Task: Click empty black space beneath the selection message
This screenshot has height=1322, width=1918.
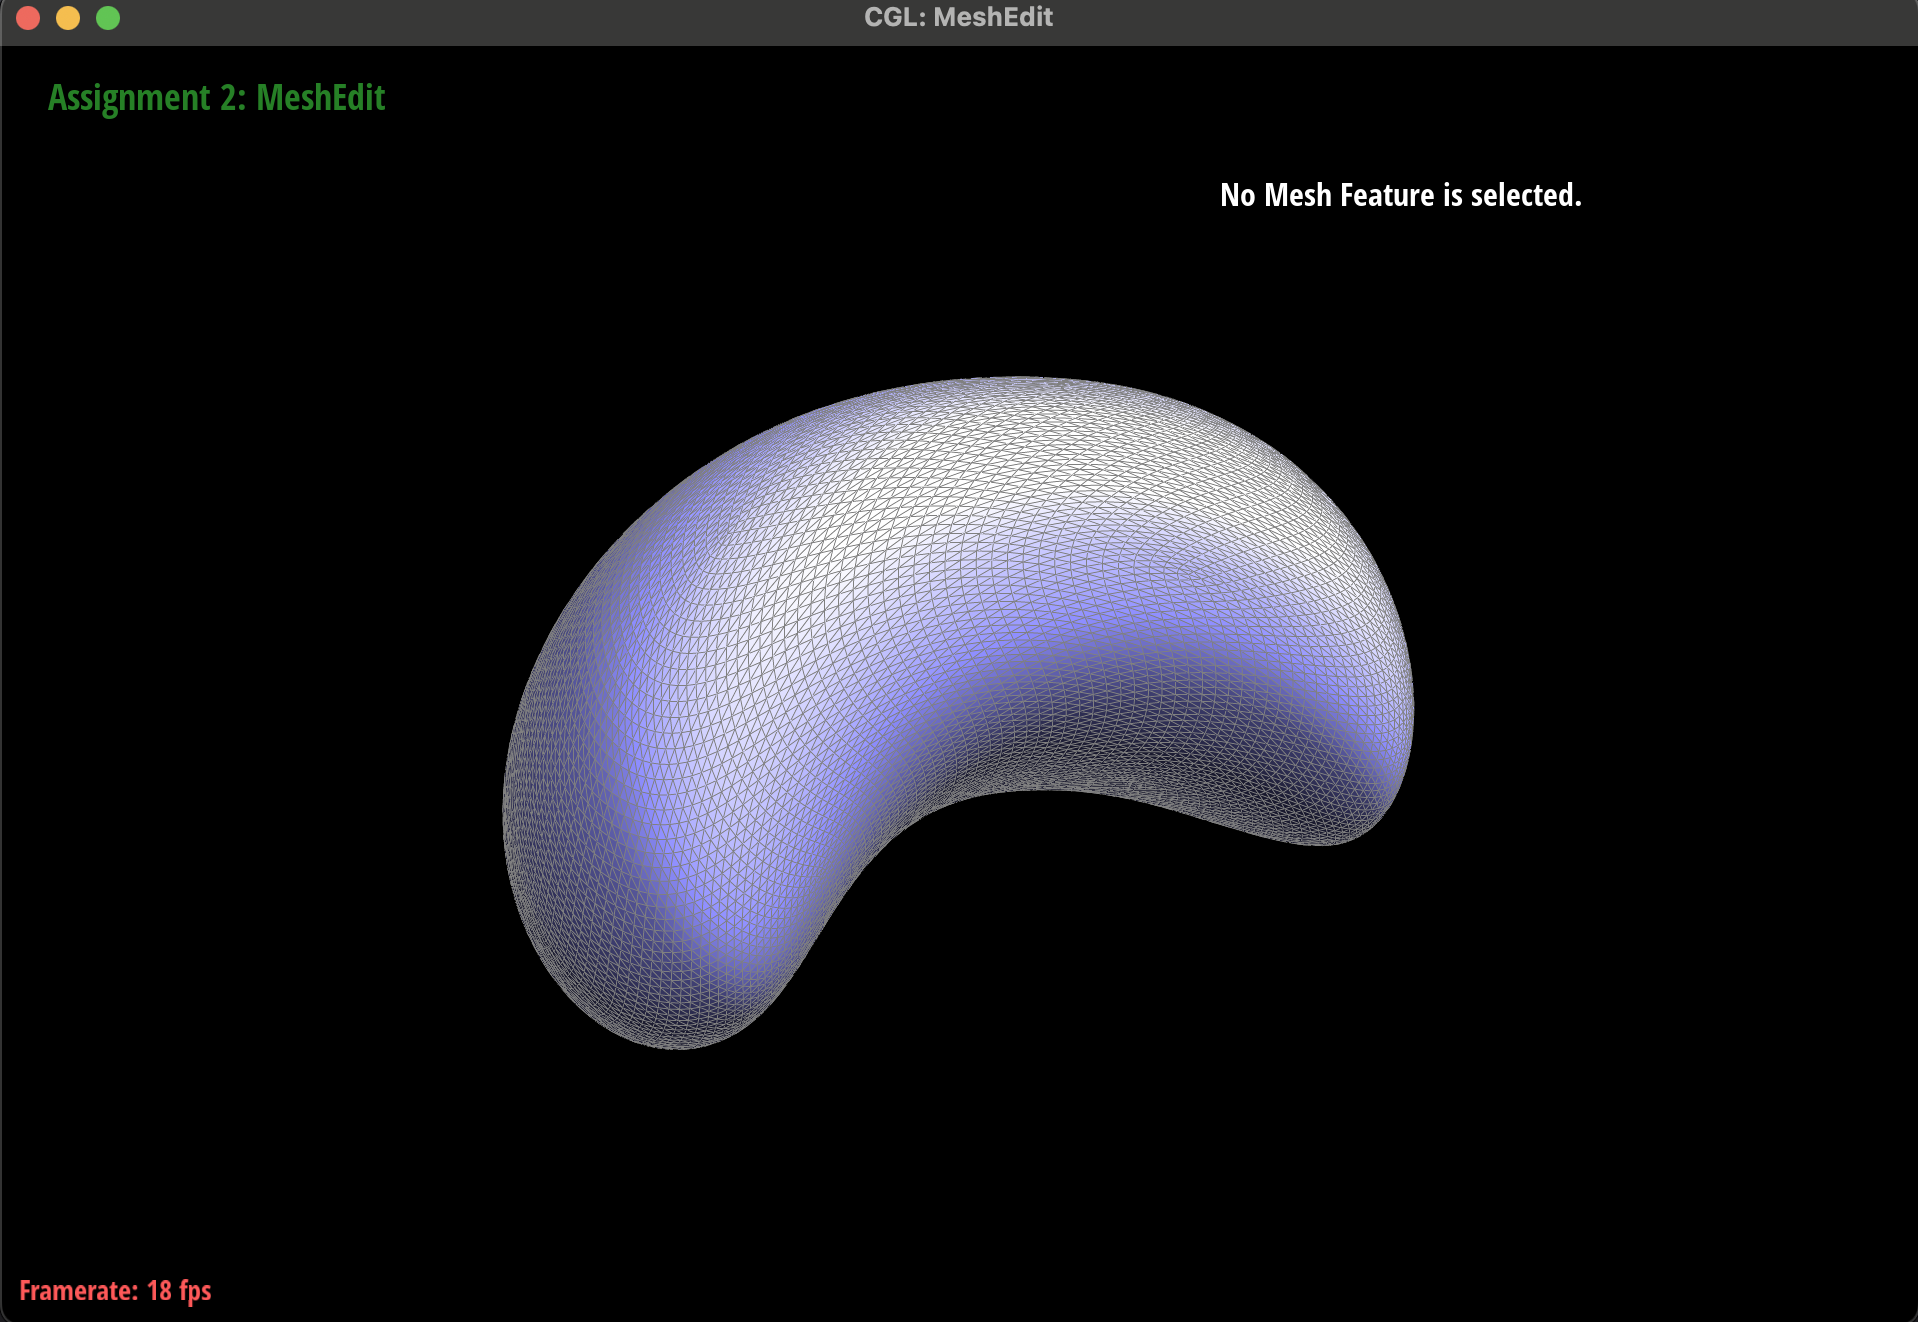Action: 1400,300
